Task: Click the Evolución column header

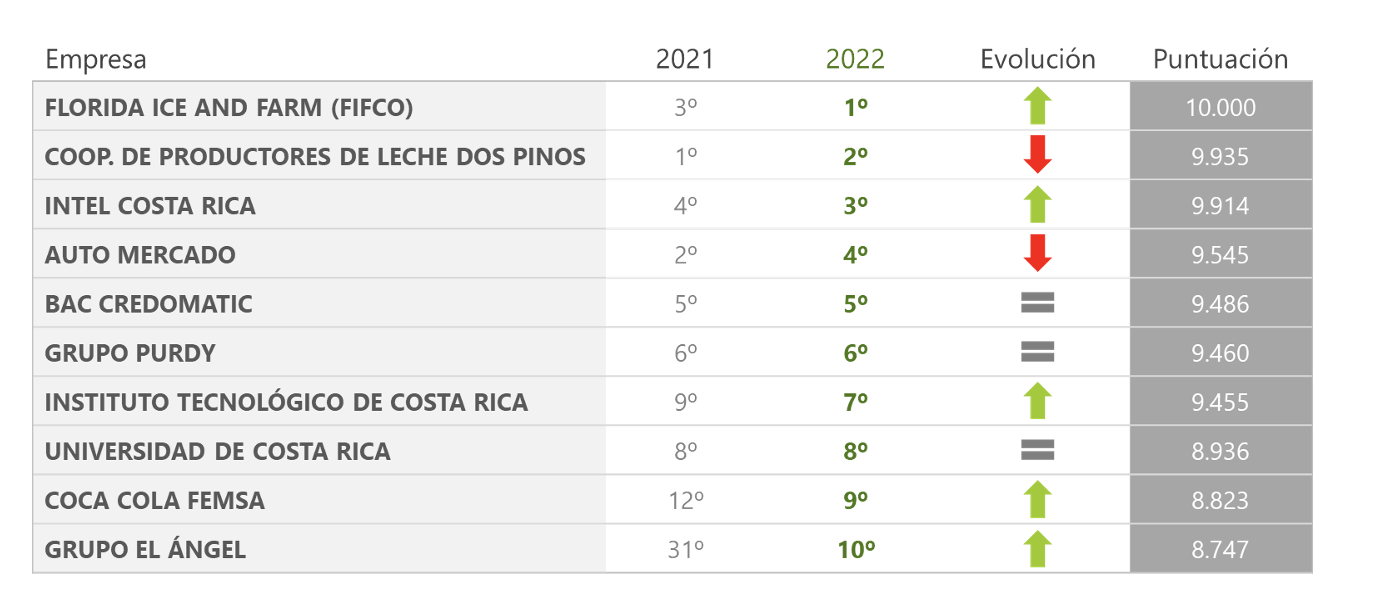Action: pyautogui.click(x=1038, y=59)
